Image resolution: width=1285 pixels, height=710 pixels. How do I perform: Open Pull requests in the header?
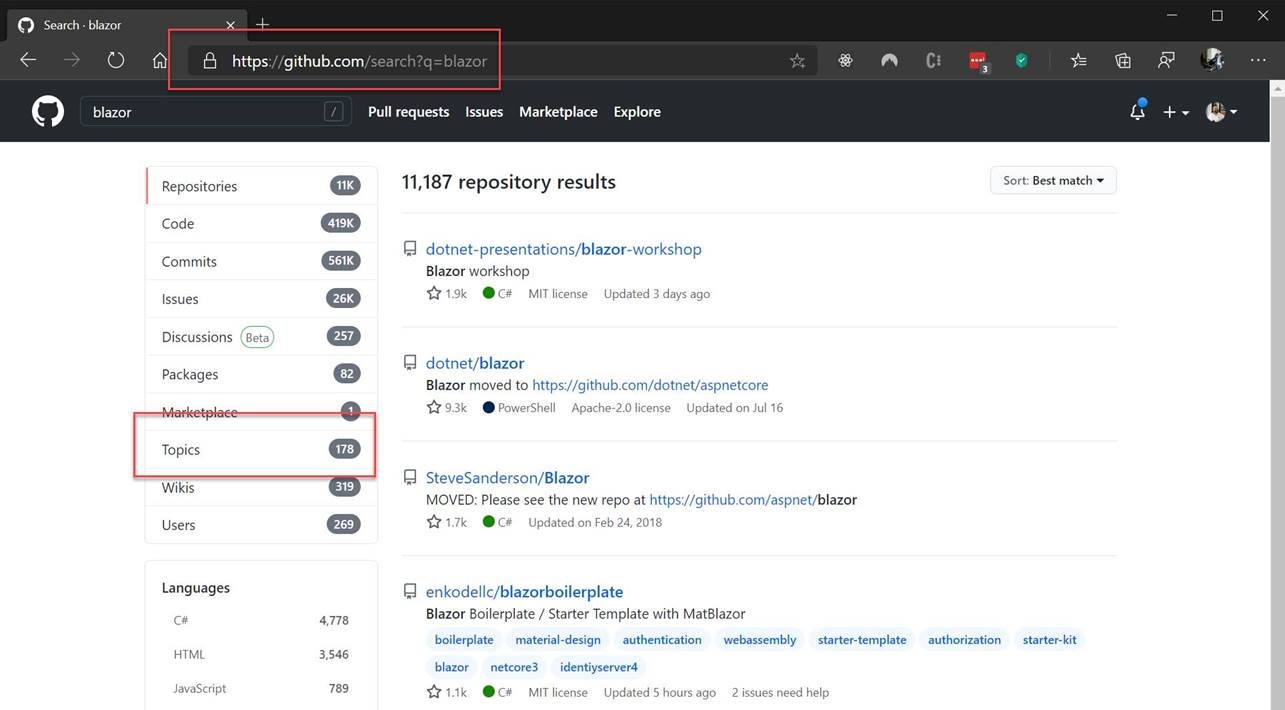pyautogui.click(x=408, y=112)
